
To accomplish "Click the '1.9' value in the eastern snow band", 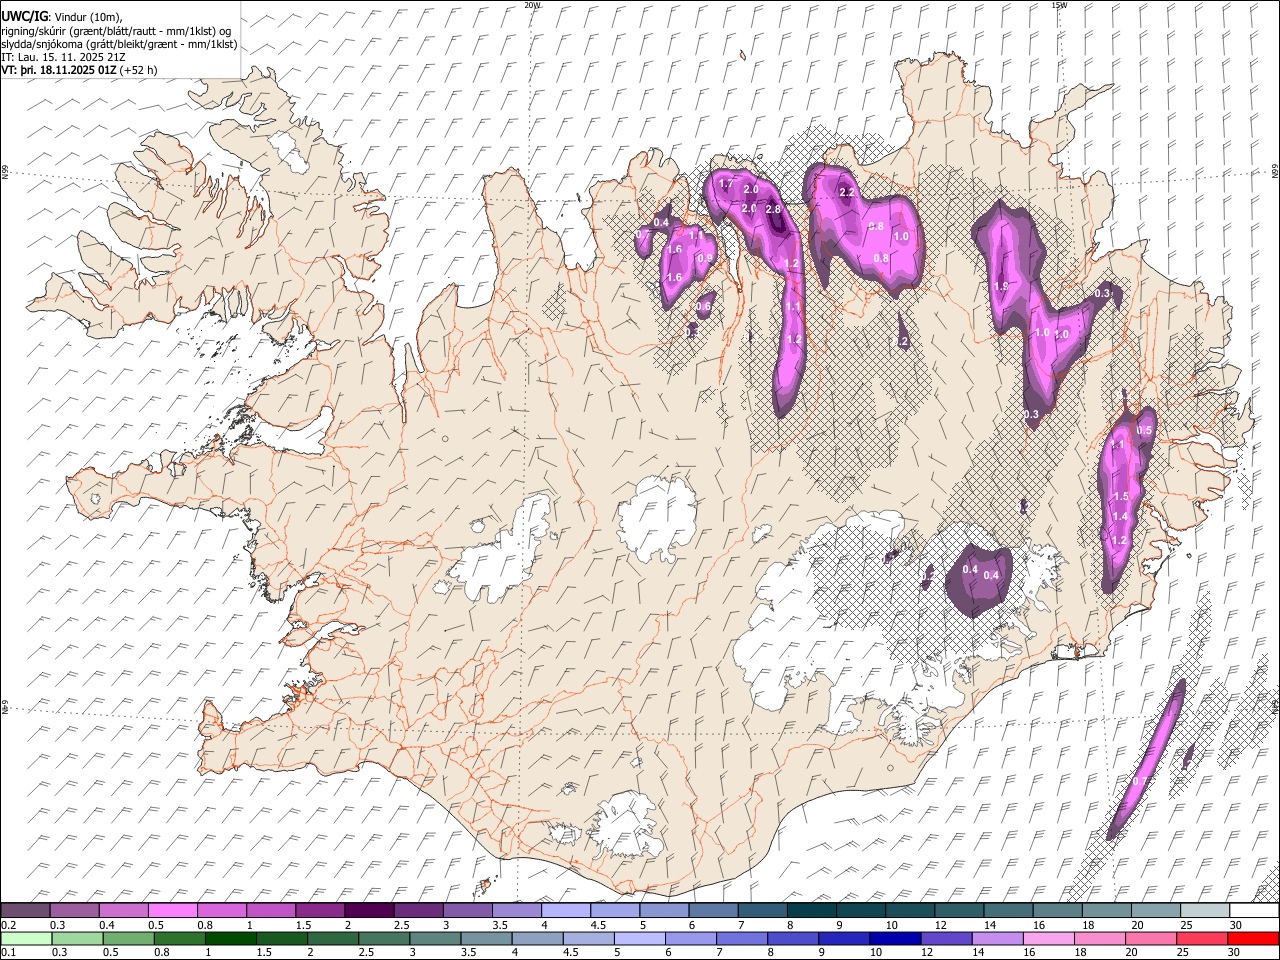I will [x=1001, y=287].
